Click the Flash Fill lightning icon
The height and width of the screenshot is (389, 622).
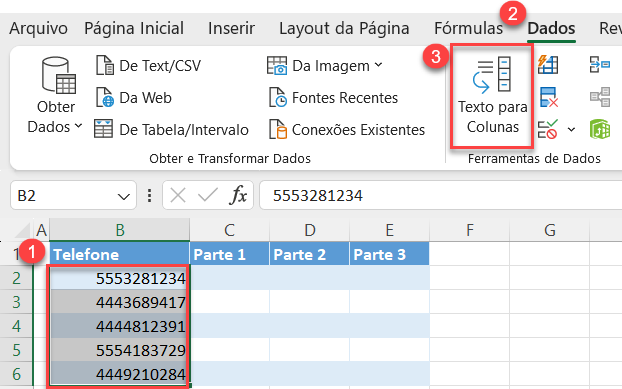click(548, 65)
